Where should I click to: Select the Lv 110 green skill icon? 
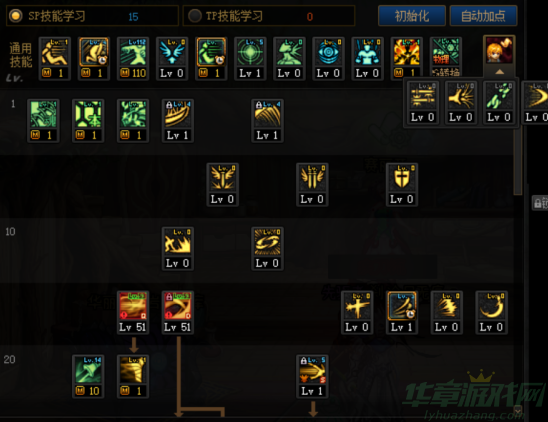tap(133, 58)
